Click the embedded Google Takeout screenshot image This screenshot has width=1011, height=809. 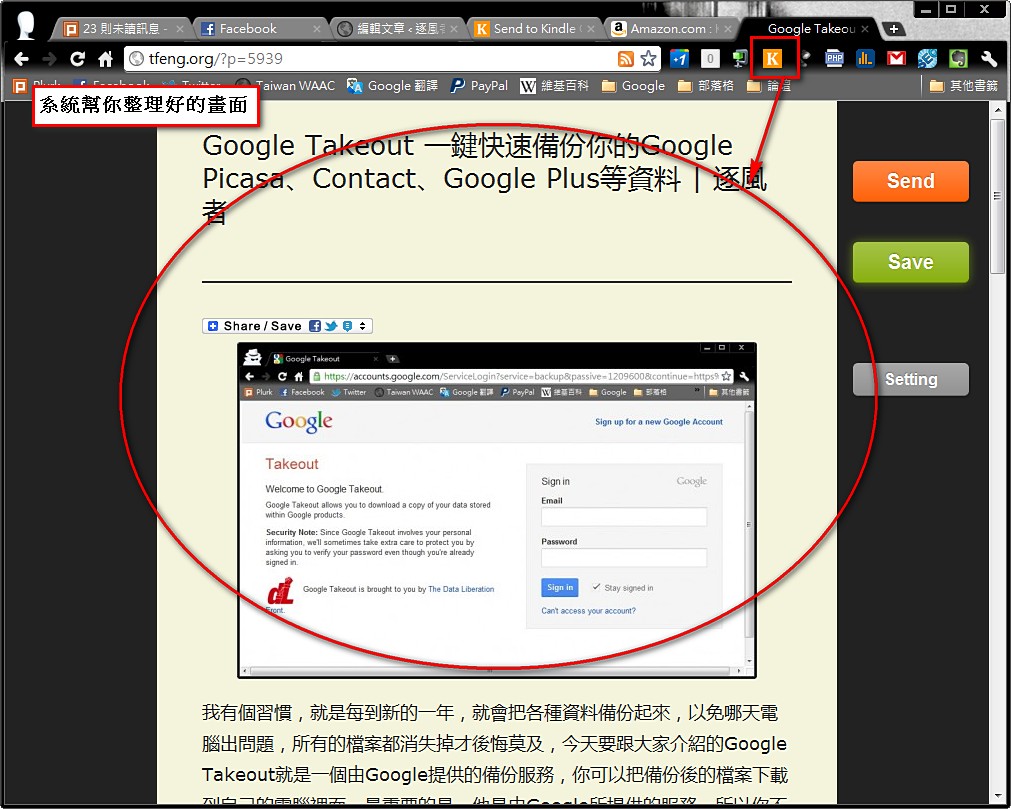496,511
